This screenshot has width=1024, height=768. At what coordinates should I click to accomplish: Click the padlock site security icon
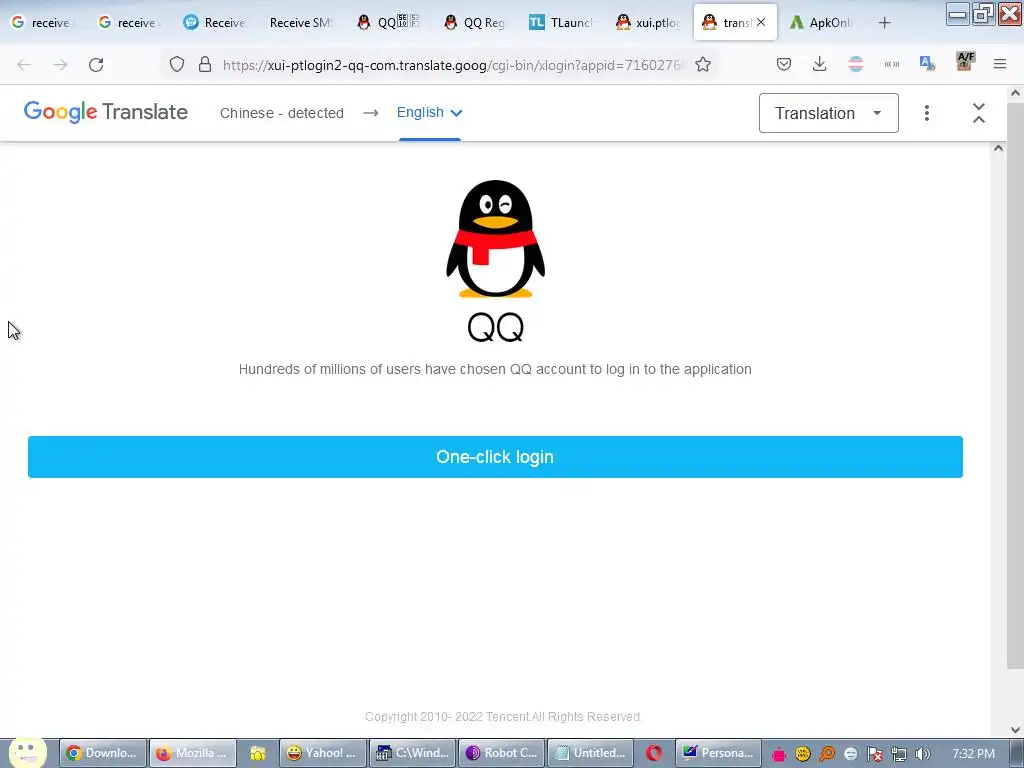(x=204, y=64)
